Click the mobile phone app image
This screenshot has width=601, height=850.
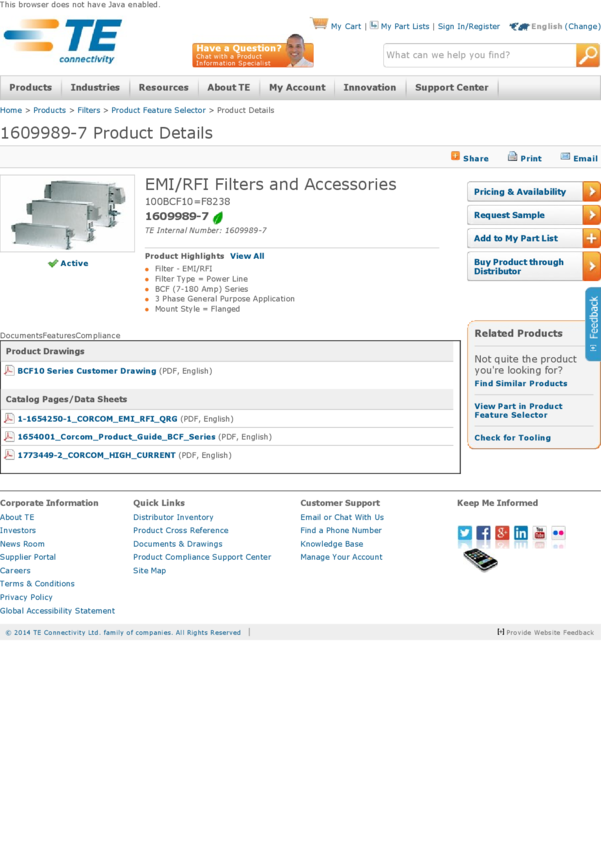tap(480, 559)
